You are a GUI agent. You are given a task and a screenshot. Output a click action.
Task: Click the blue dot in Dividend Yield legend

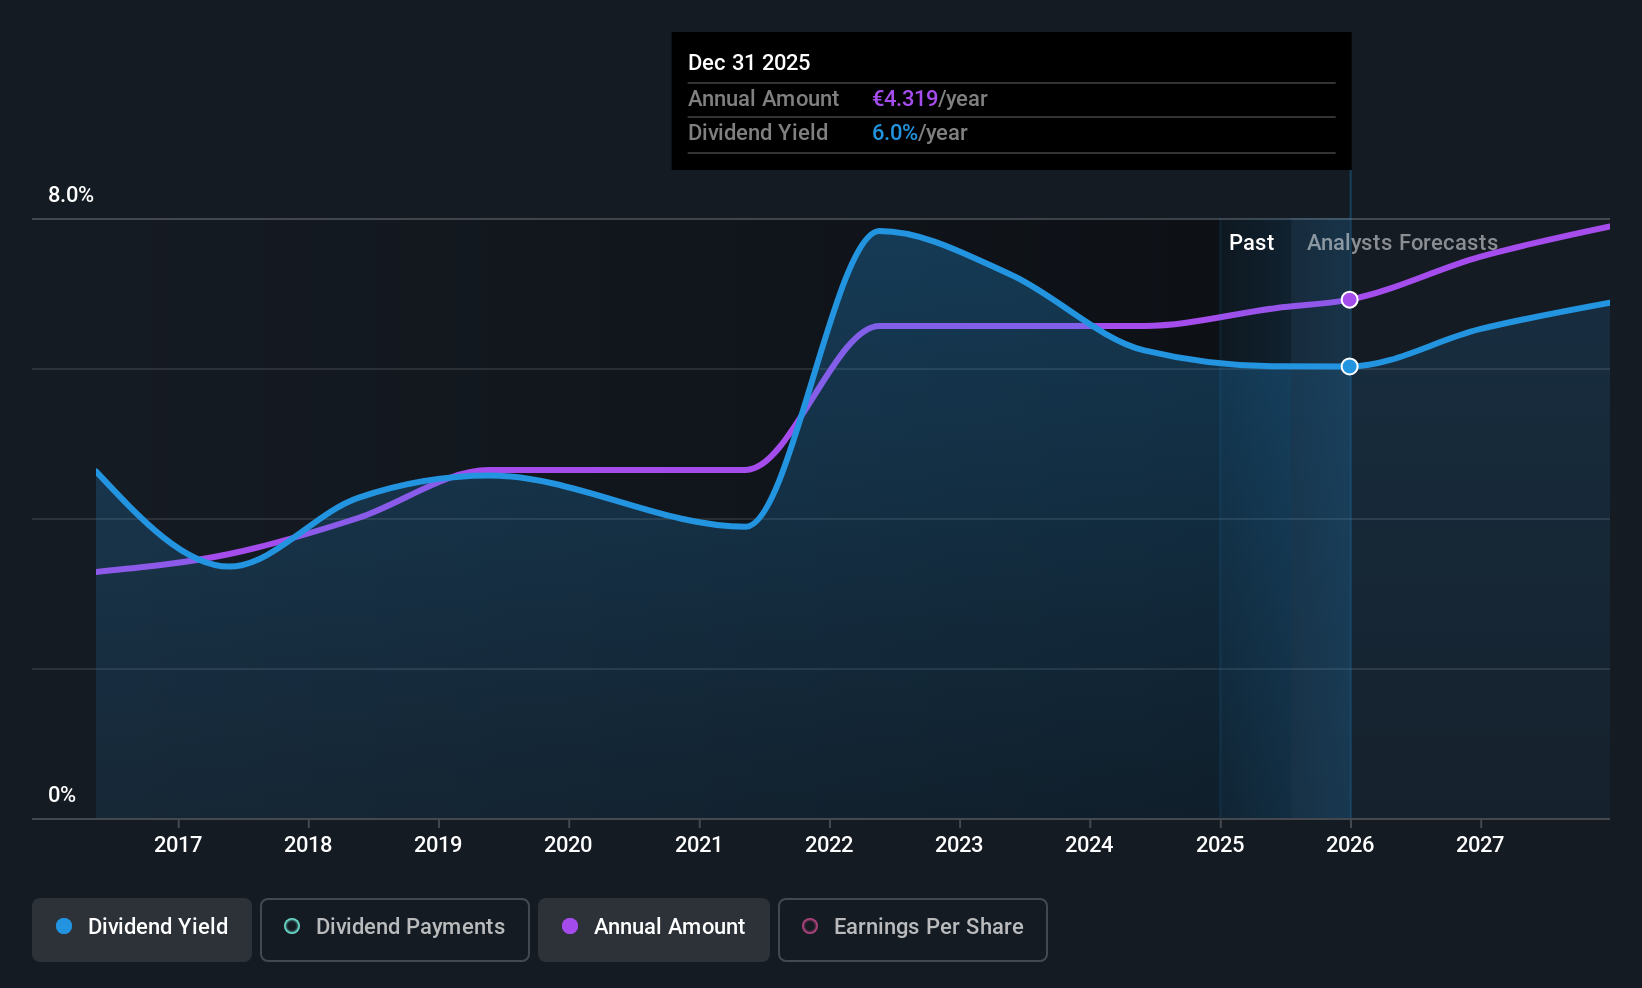(x=64, y=926)
